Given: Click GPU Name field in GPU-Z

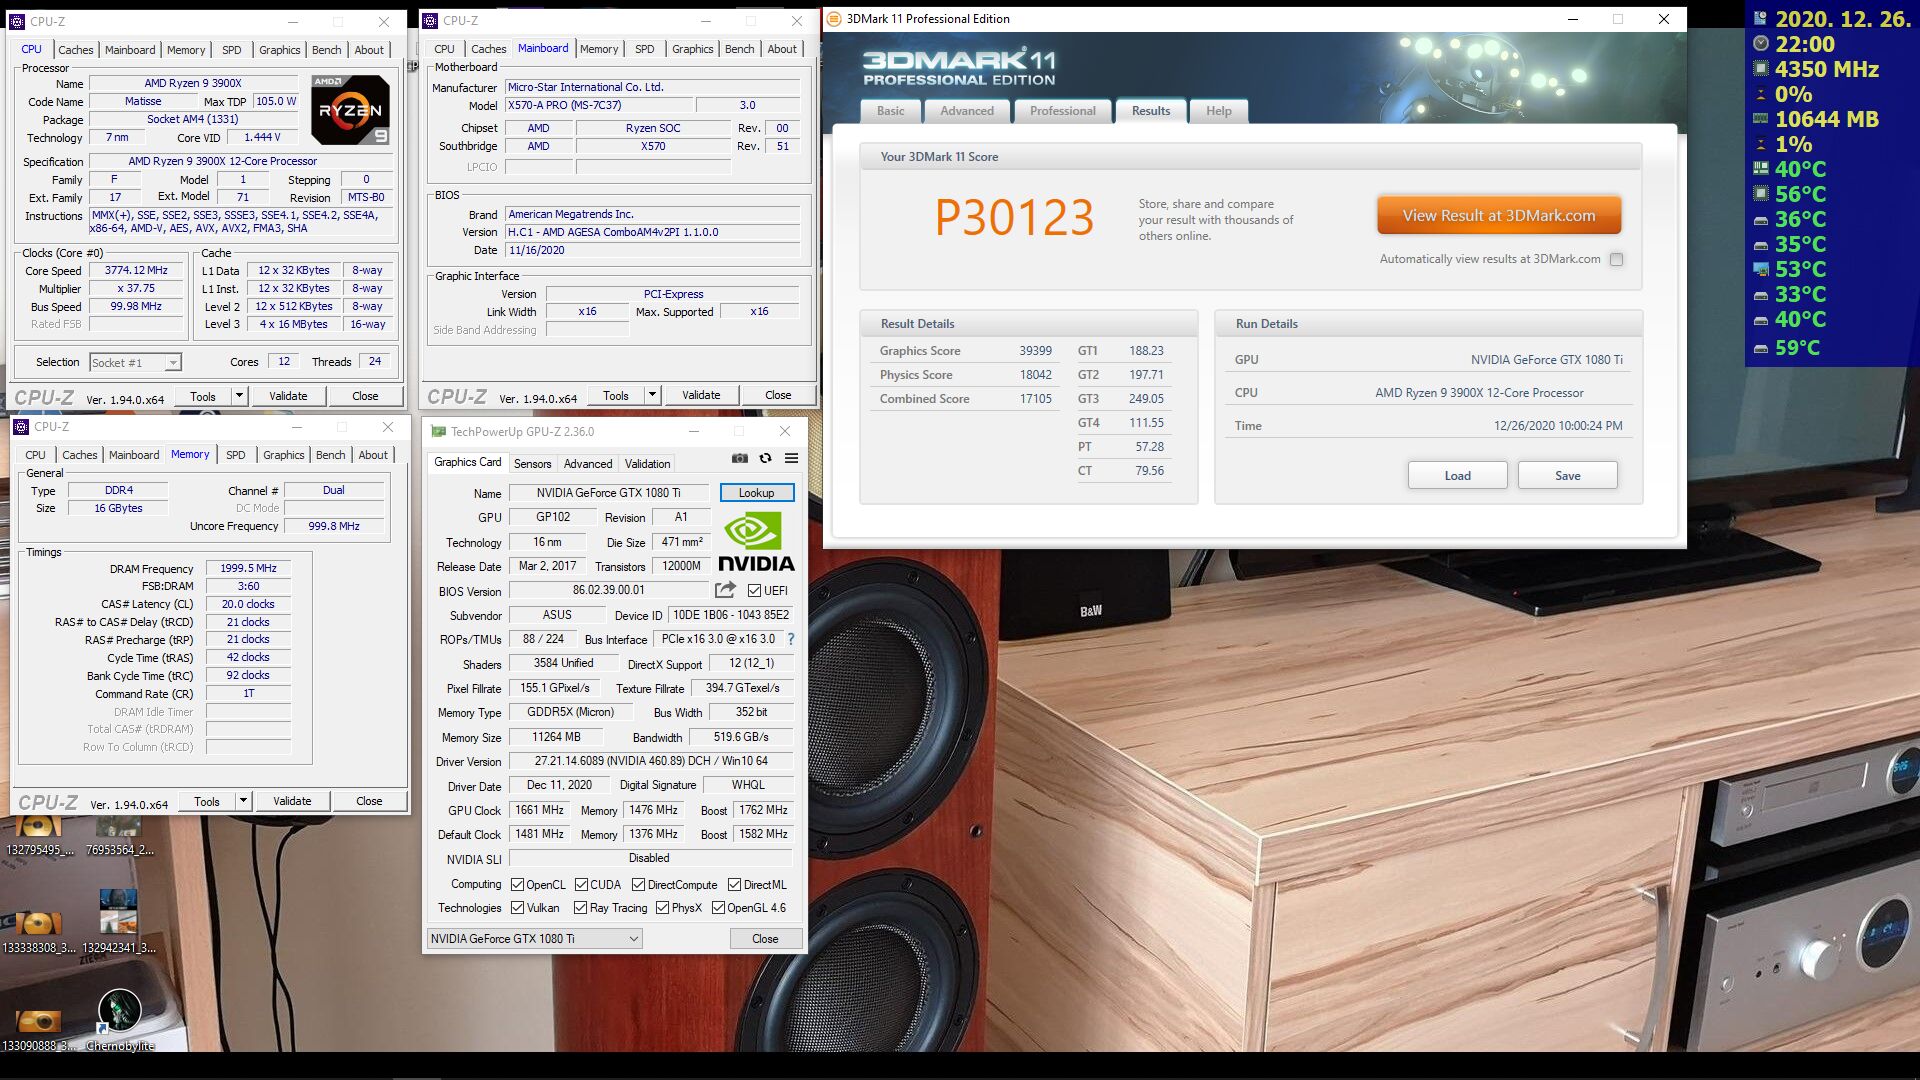Looking at the screenshot, I should 608,492.
